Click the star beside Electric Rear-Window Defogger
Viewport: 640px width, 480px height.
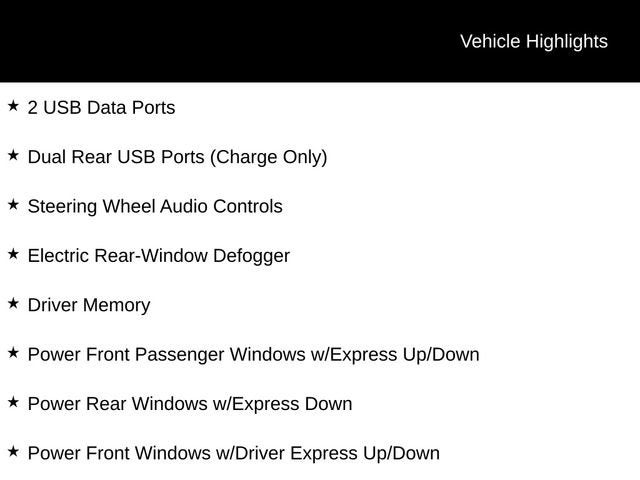pyautogui.click(x=13, y=254)
